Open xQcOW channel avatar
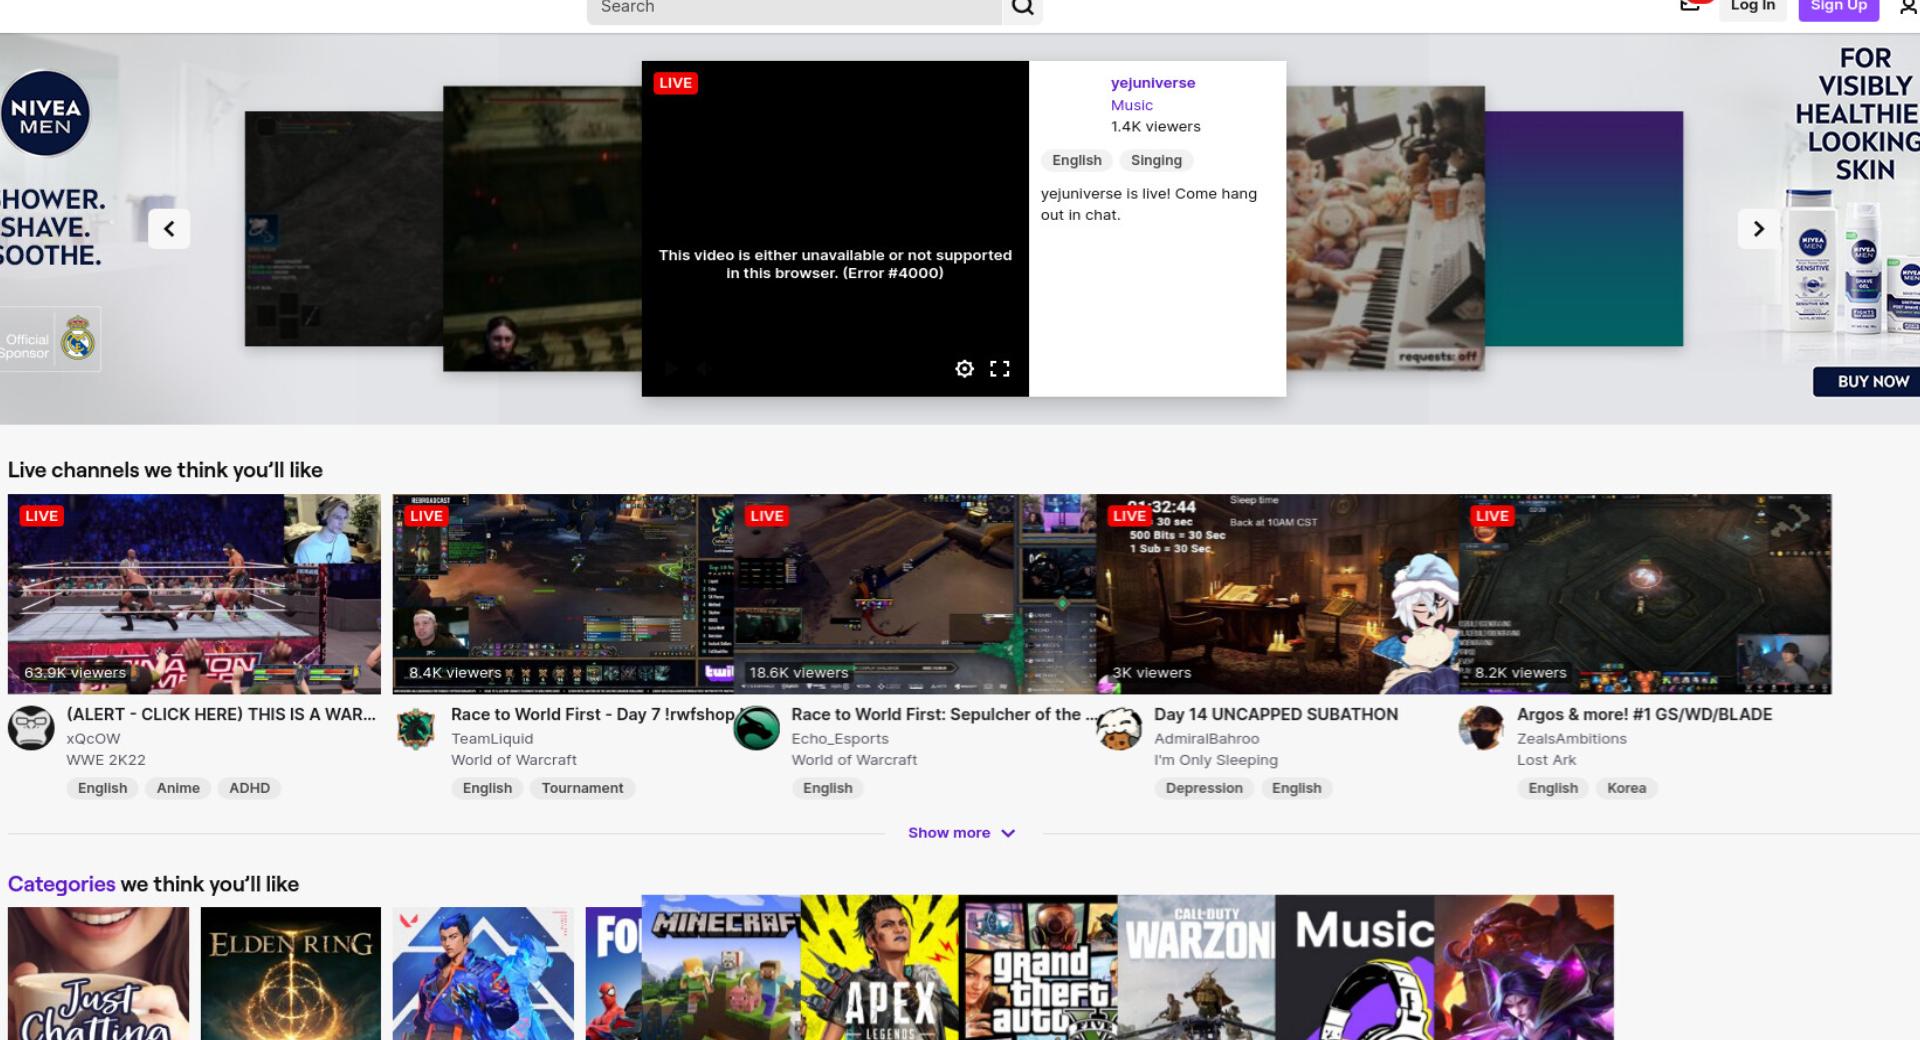 [31, 728]
